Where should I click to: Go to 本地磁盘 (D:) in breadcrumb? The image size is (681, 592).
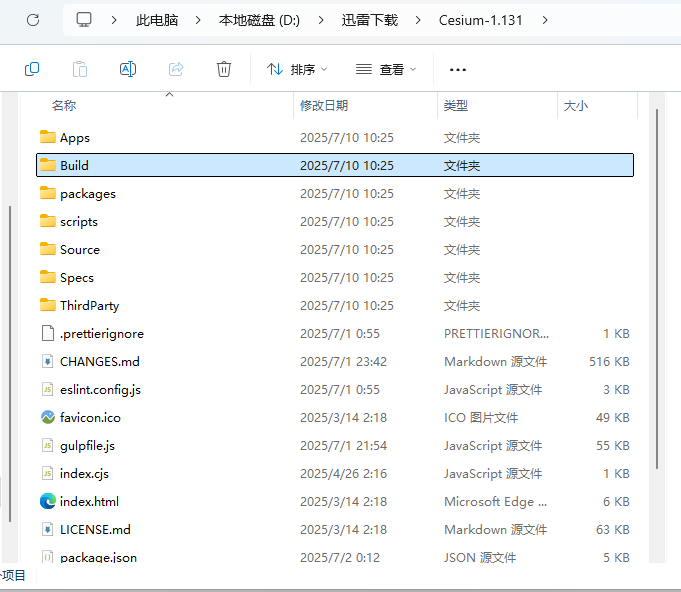[259, 20]
